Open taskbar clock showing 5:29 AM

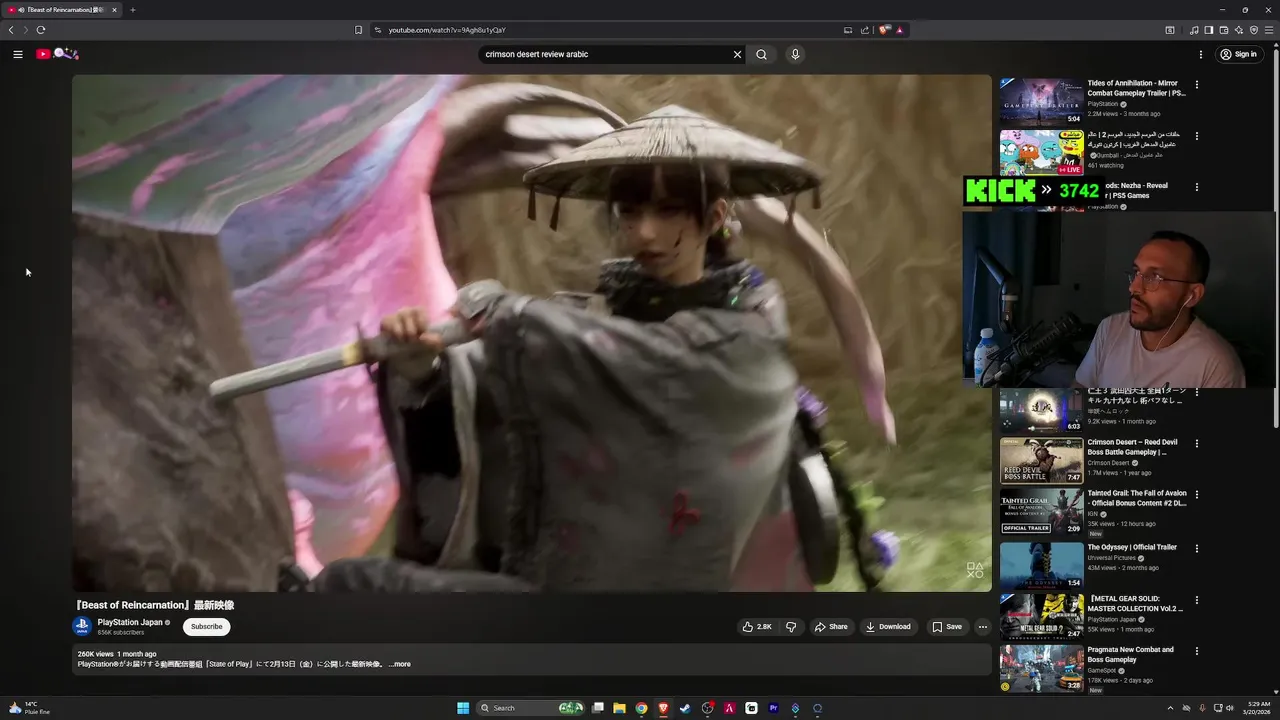pyautogui.click(x=1256, y=708)
